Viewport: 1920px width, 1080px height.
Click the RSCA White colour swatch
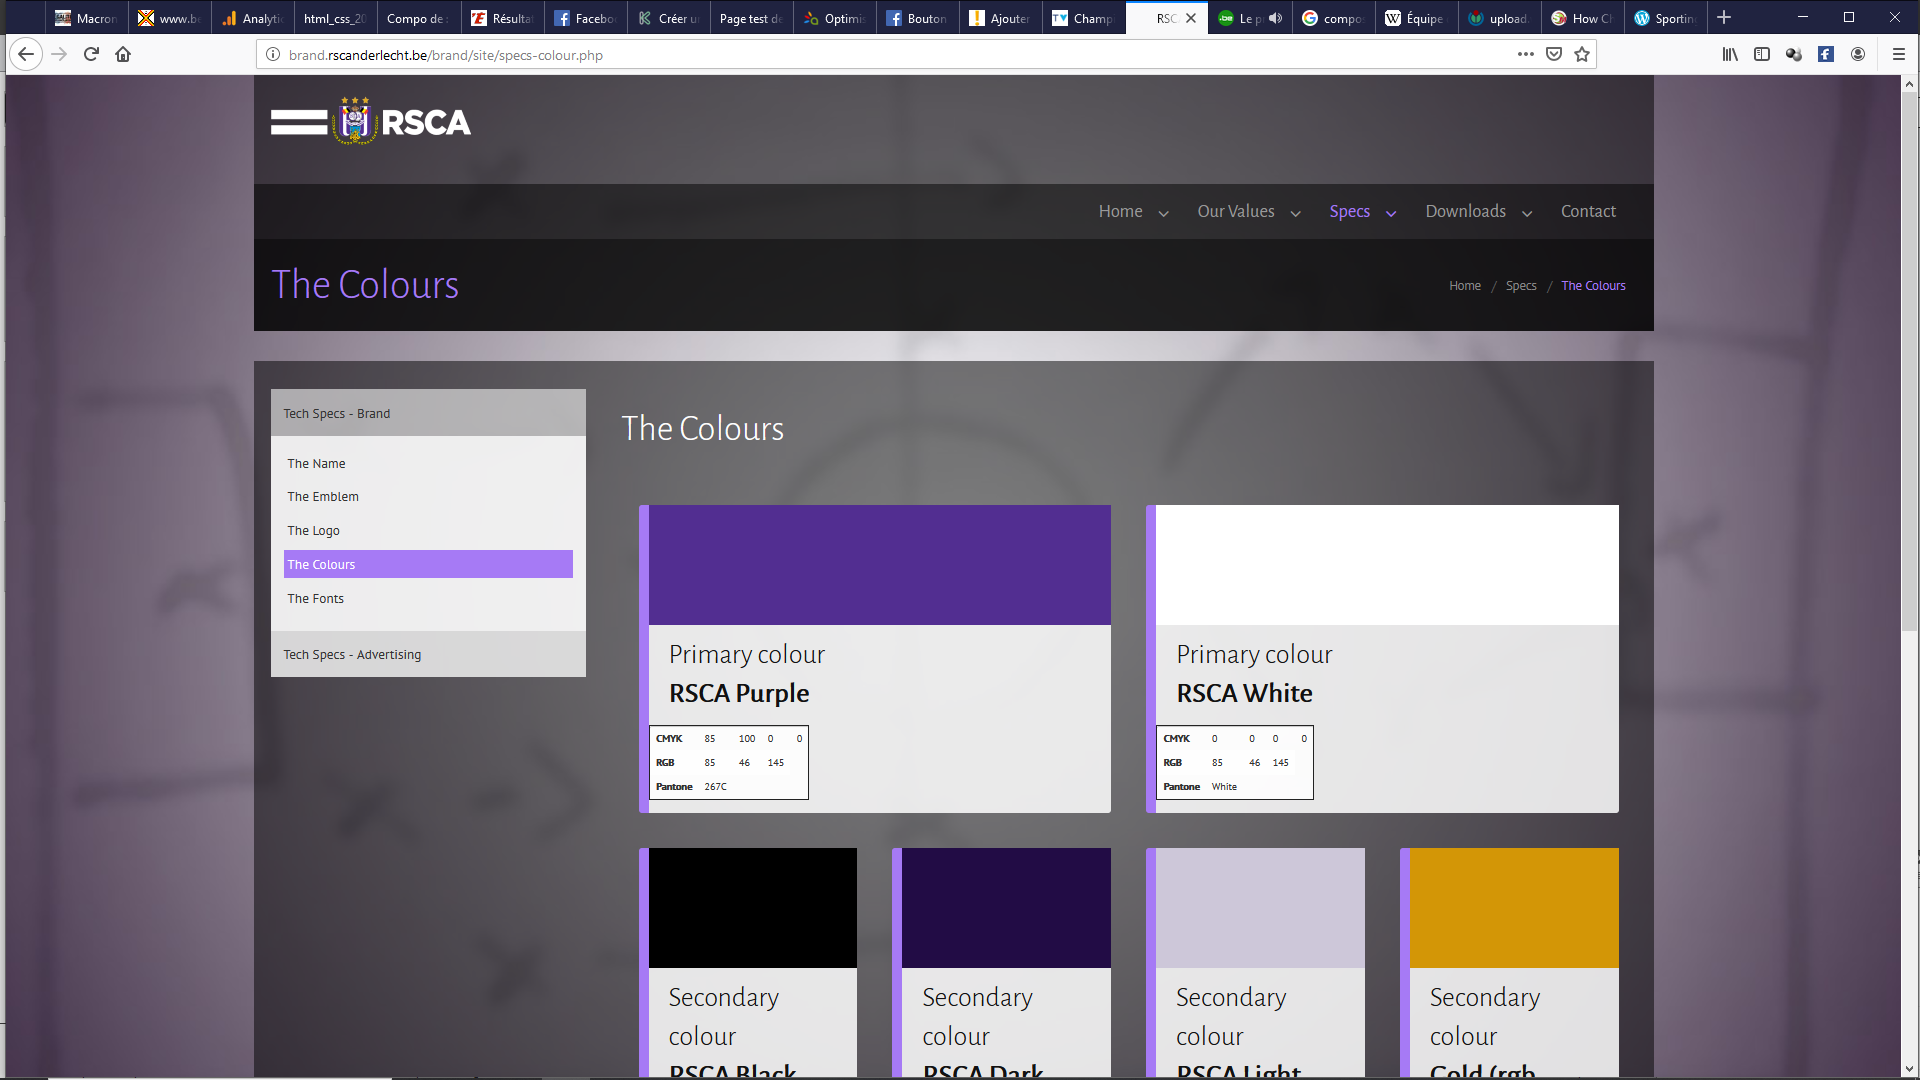click(x=1387, y=565)
